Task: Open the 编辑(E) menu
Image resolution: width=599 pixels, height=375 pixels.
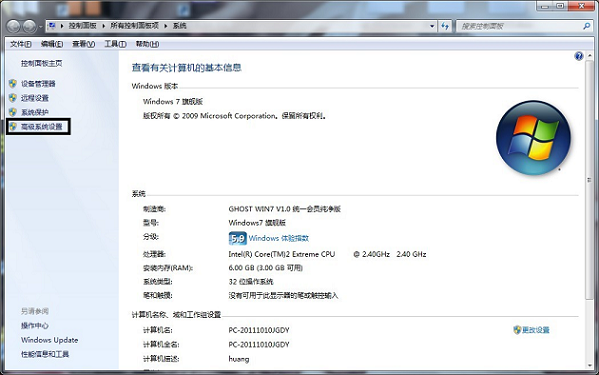Action: coord(52,44)
